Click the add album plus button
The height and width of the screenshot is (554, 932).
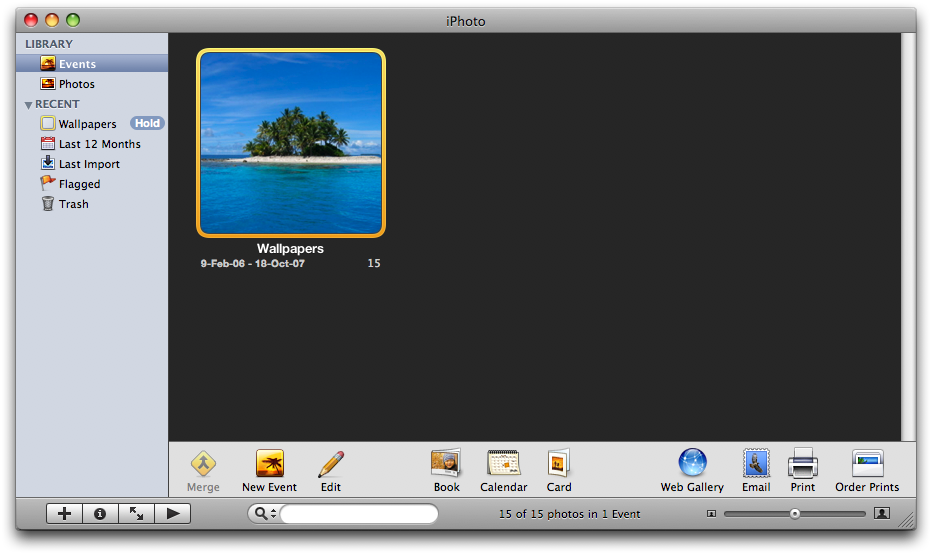tap(64, 514)
